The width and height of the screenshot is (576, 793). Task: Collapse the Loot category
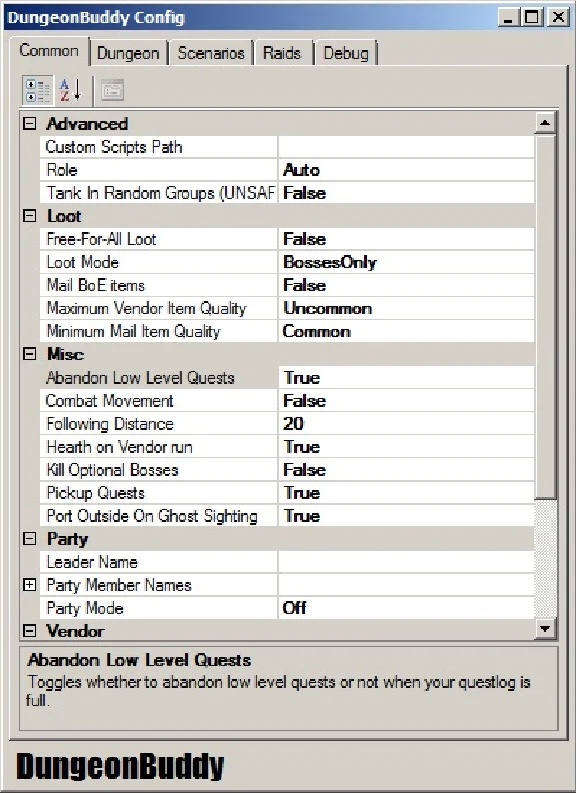click(x=30, y=216)
